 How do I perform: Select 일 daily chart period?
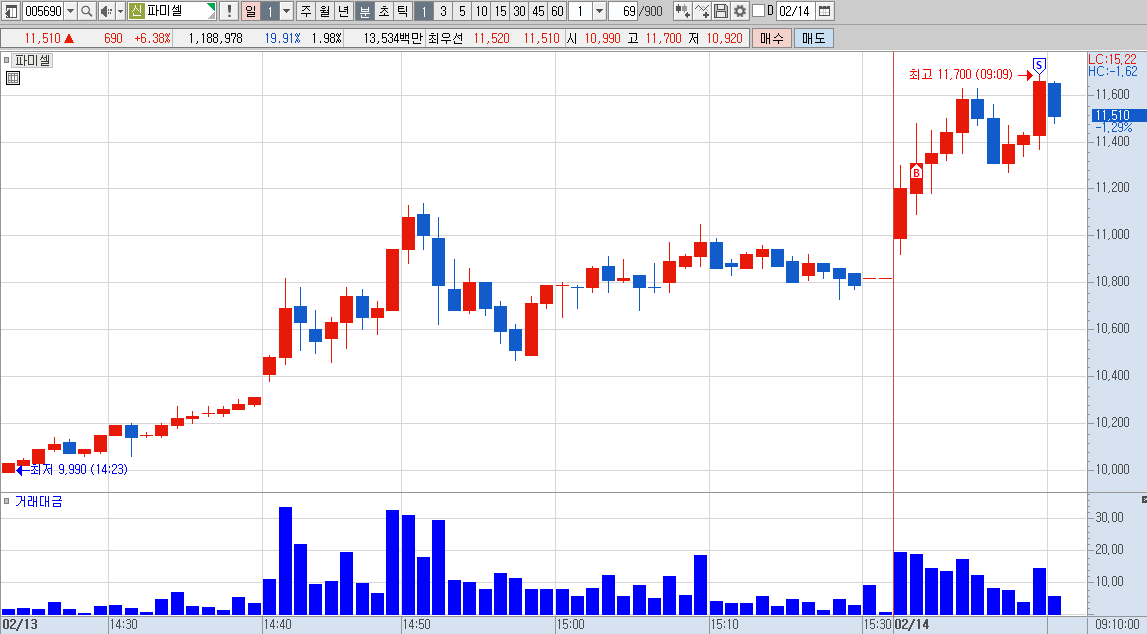click(250, 11)
